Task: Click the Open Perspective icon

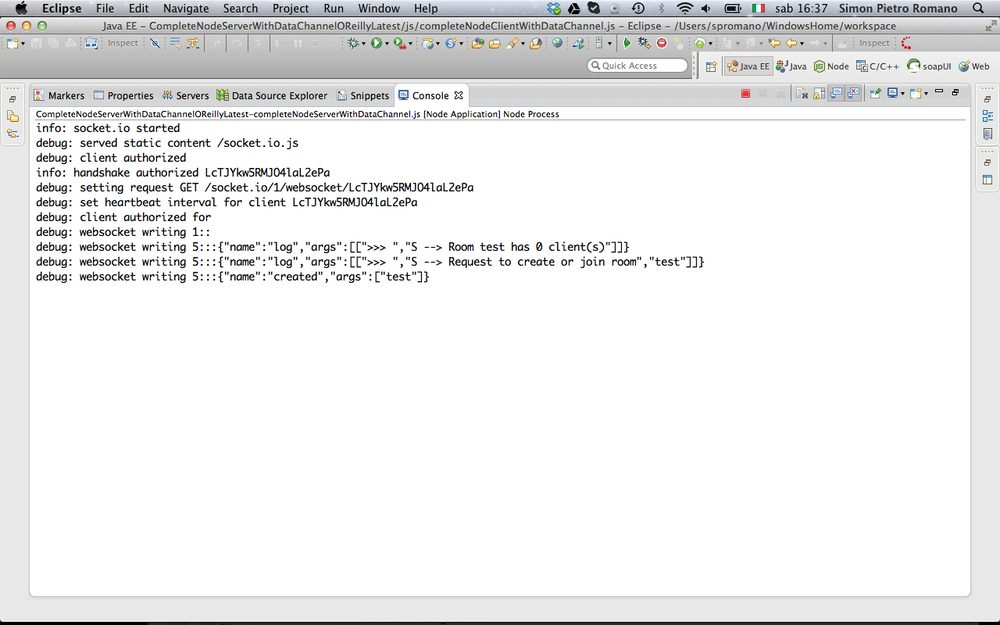Action: 711,66
